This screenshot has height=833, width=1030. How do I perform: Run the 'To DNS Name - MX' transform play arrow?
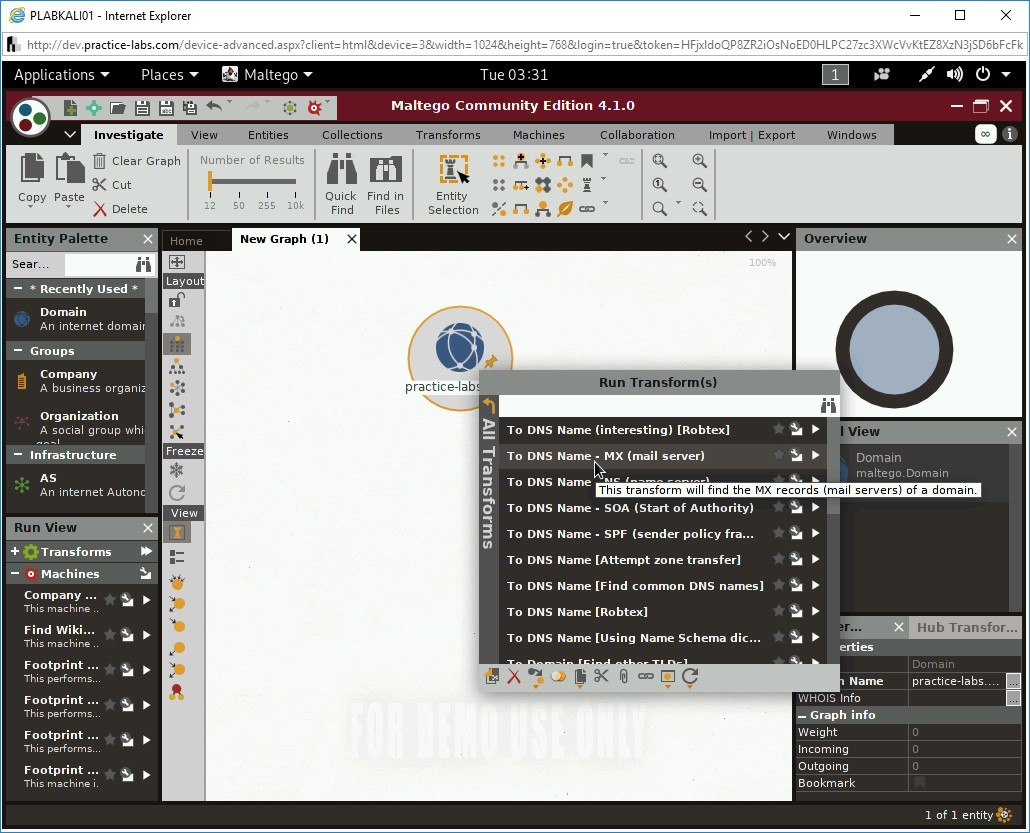click(816, 456)
